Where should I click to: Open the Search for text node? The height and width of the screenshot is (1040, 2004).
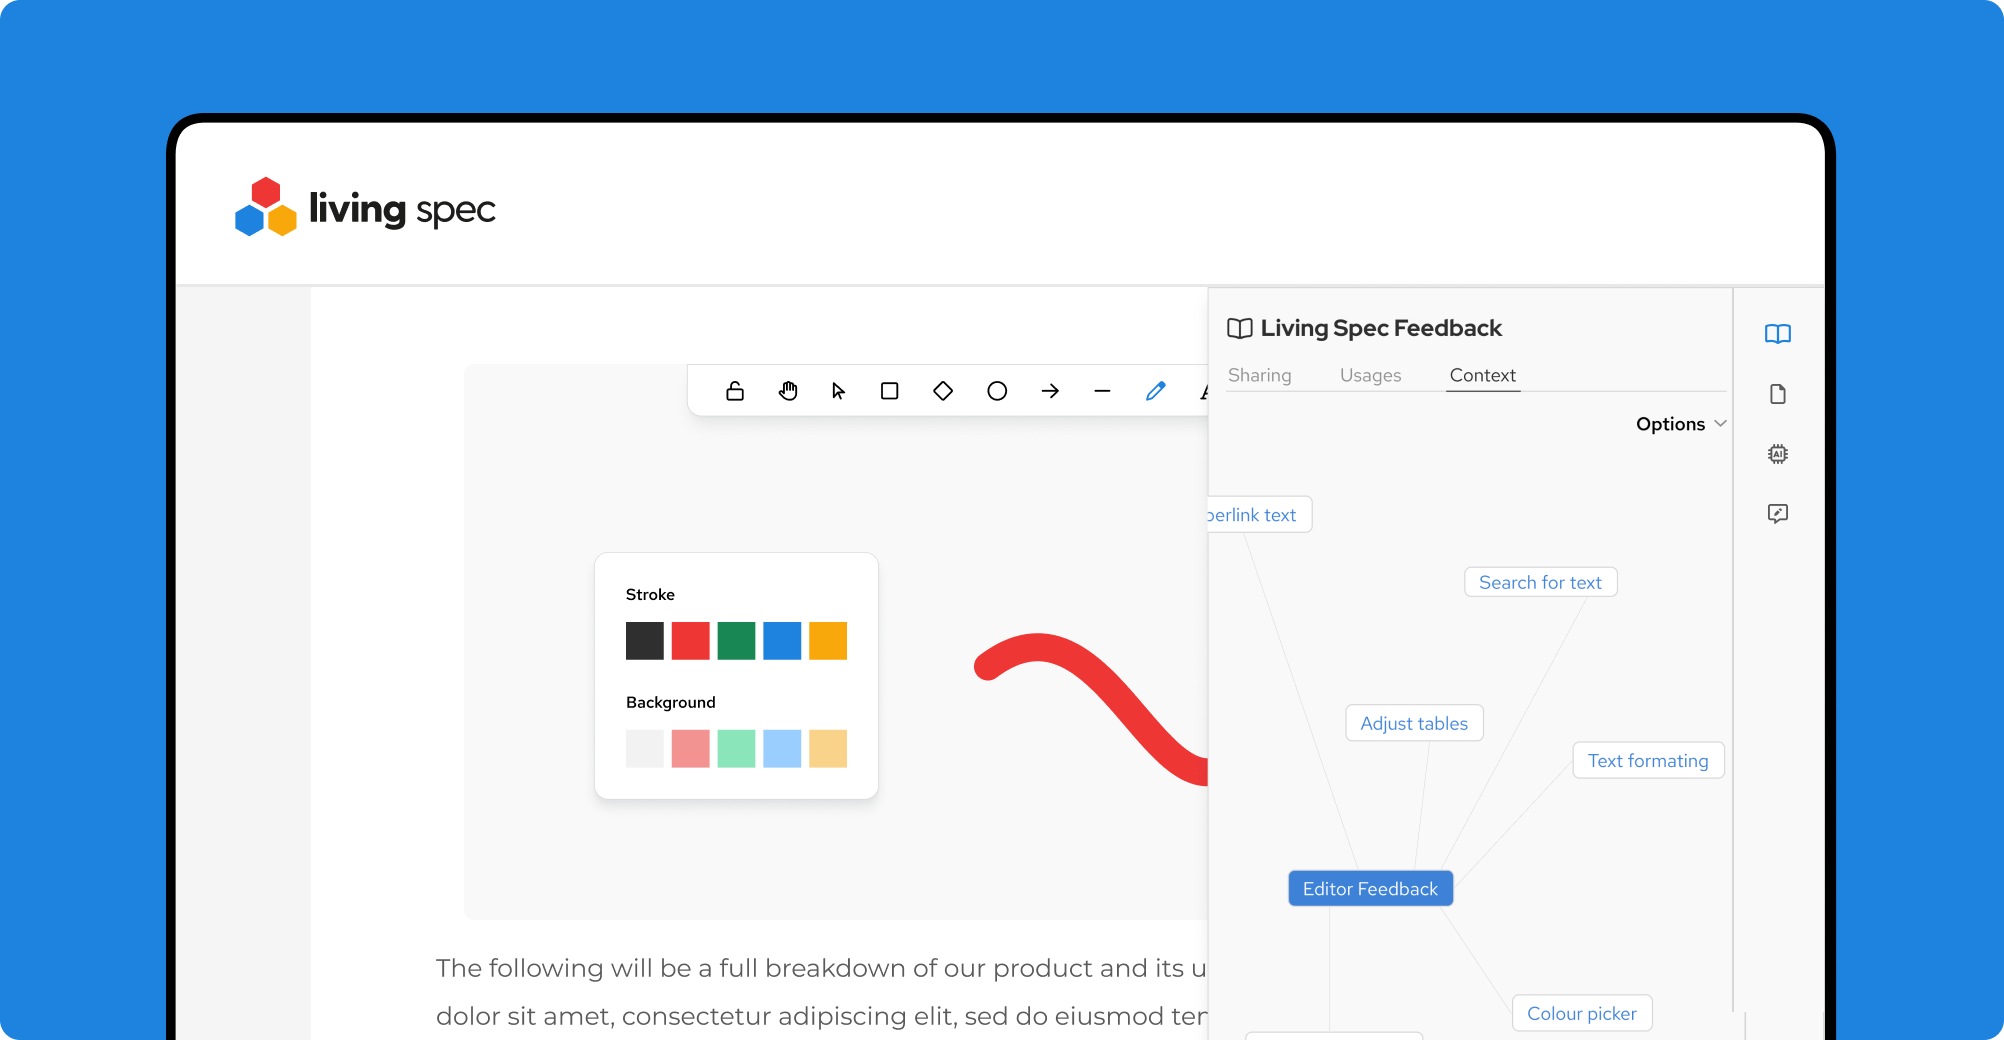pyautogui.click(x=1540, y=583)
